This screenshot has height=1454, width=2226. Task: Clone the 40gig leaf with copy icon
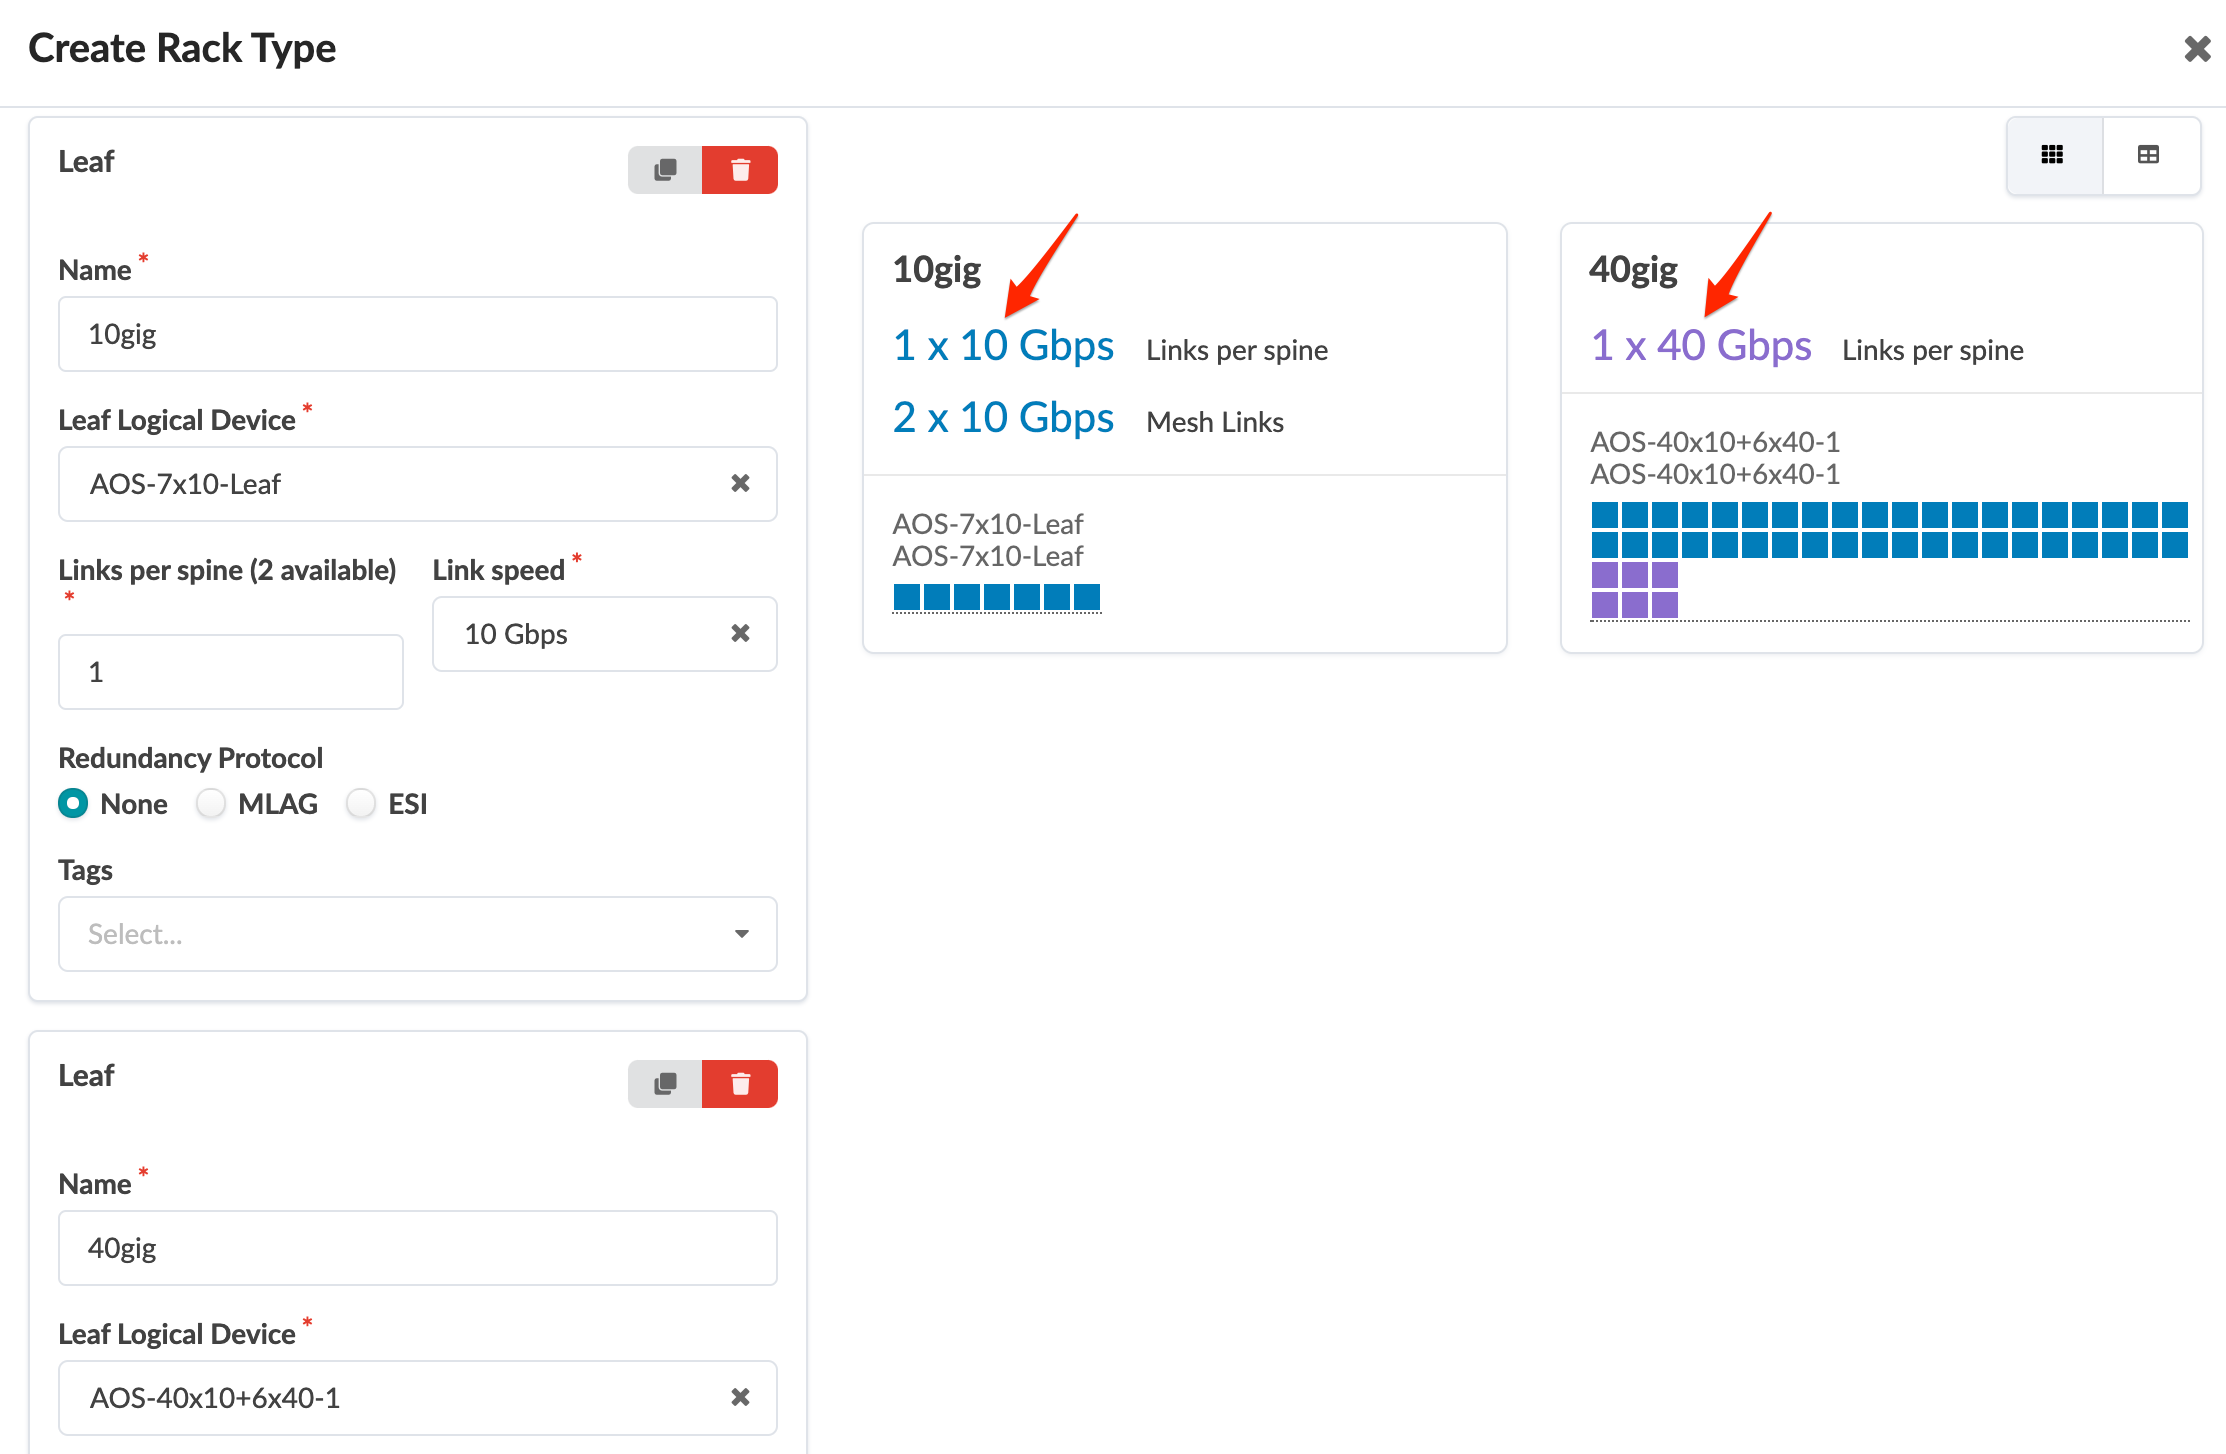pyautogui.click(x=665, y=1084)
